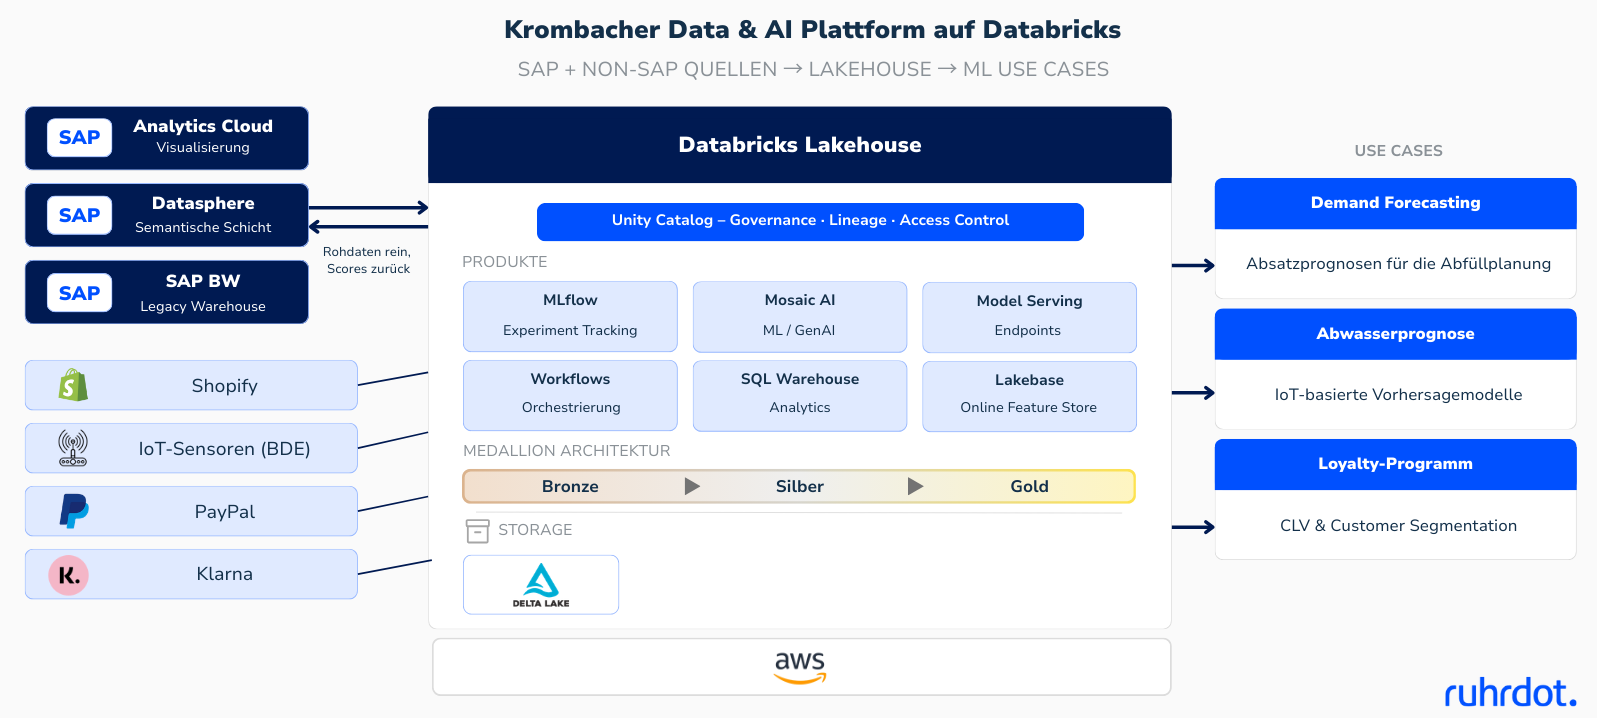
Task: Click 'IoT-basierte Vorhersagemodelle' text
Action: (1398, 395)
